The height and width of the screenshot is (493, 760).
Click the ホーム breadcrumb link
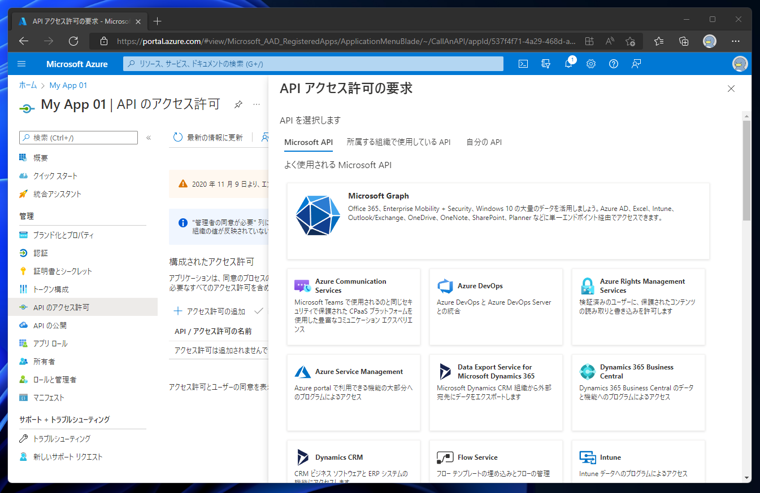[x=28, y=85]
